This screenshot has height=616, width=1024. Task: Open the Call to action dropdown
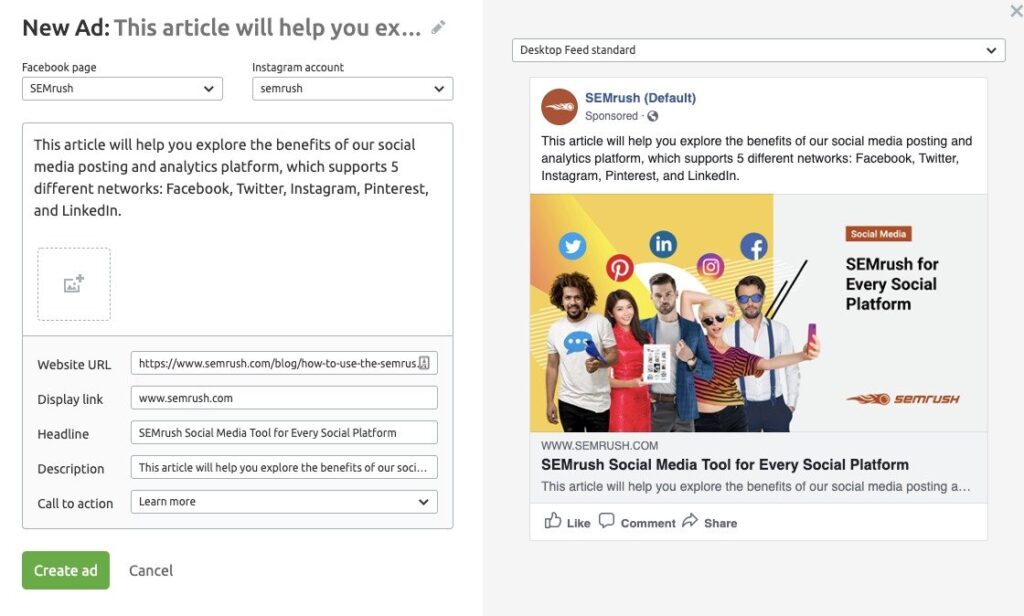(284, 502)
